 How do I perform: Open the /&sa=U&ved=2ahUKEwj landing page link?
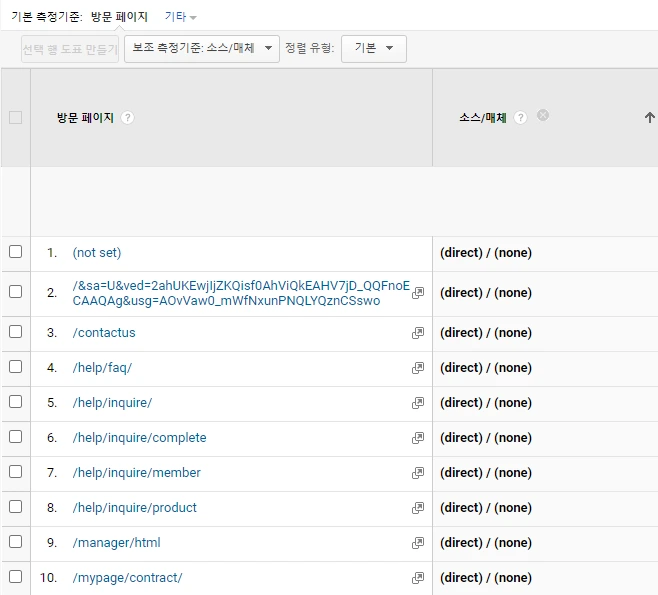[241, 293]
